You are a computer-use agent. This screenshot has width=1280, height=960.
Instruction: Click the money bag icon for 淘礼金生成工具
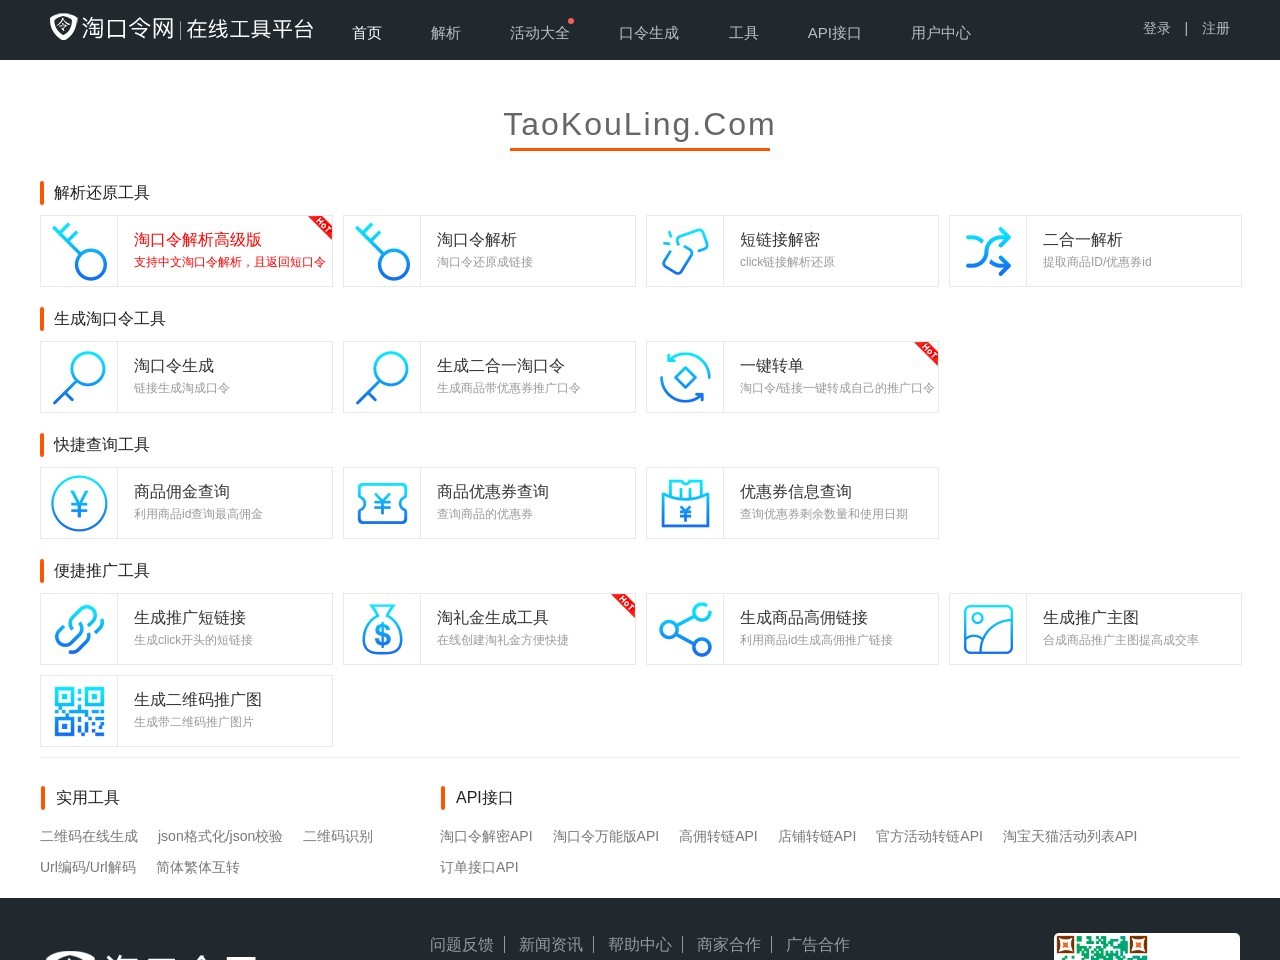382,629
